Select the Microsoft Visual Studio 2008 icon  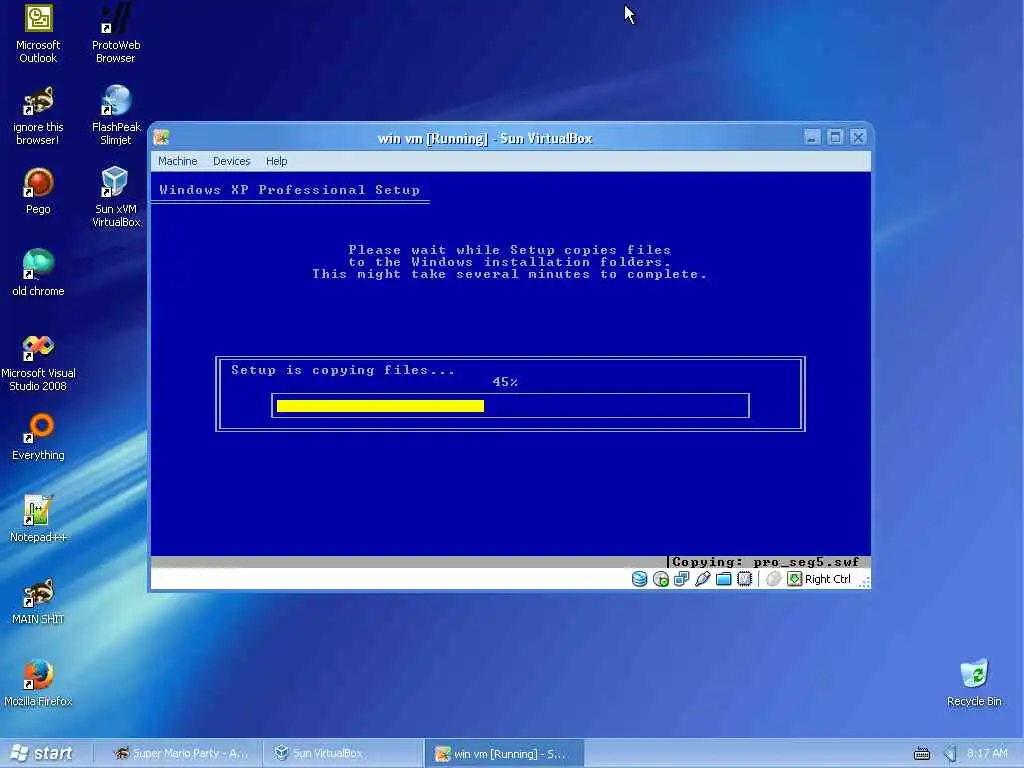coord(38,363)
